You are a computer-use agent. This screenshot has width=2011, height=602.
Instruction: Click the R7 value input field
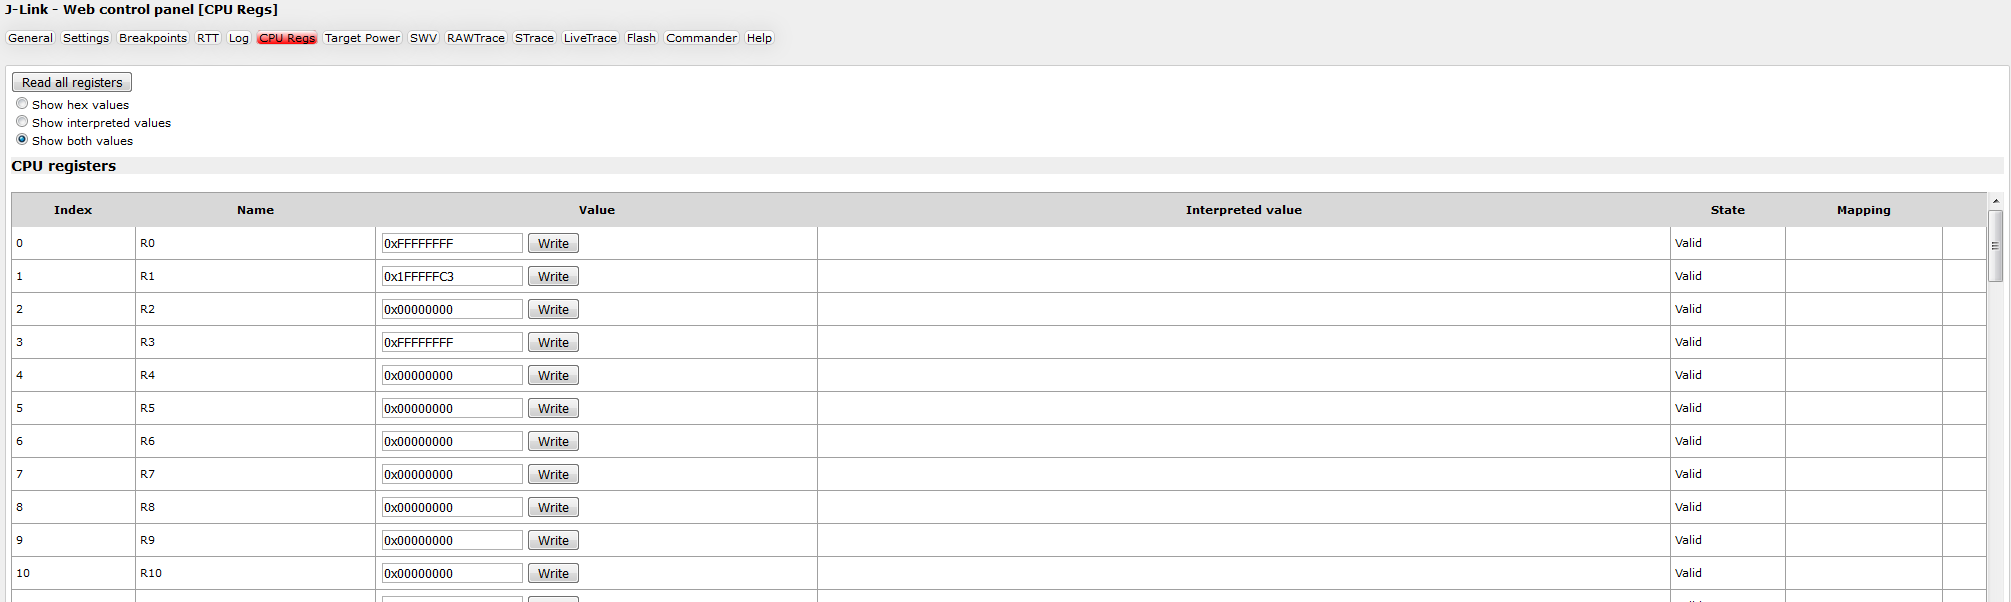(452, 474)
